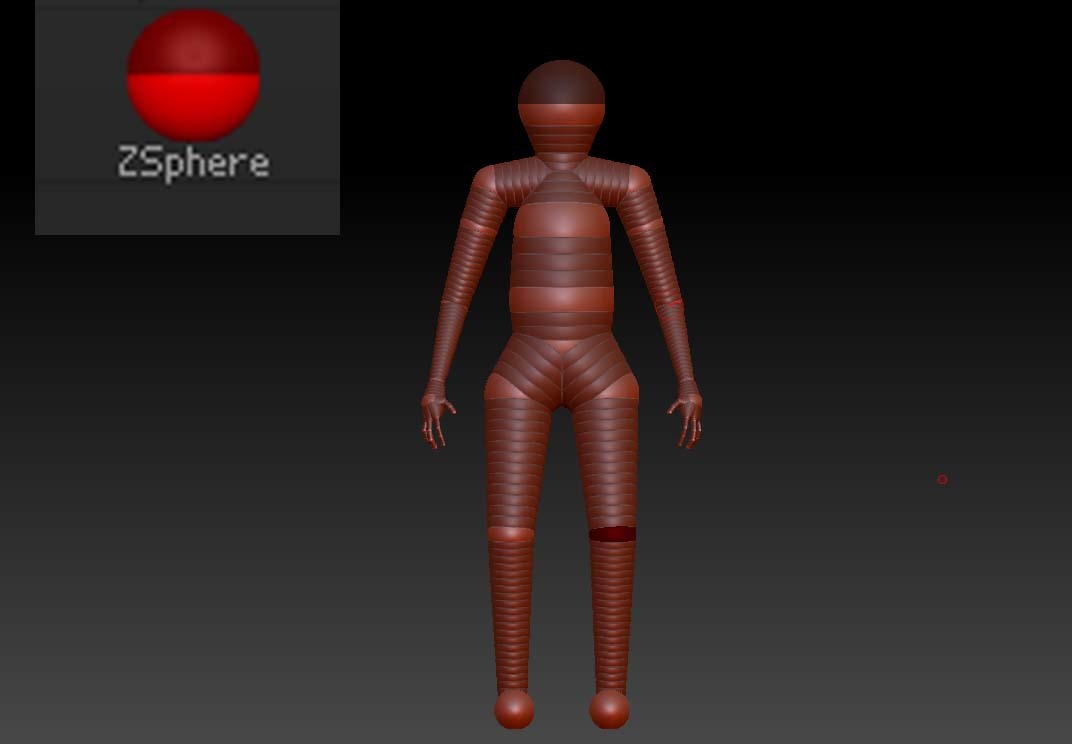Select the mannequin's head sphere
The image size is (1072, 744).
pos(561,95)
